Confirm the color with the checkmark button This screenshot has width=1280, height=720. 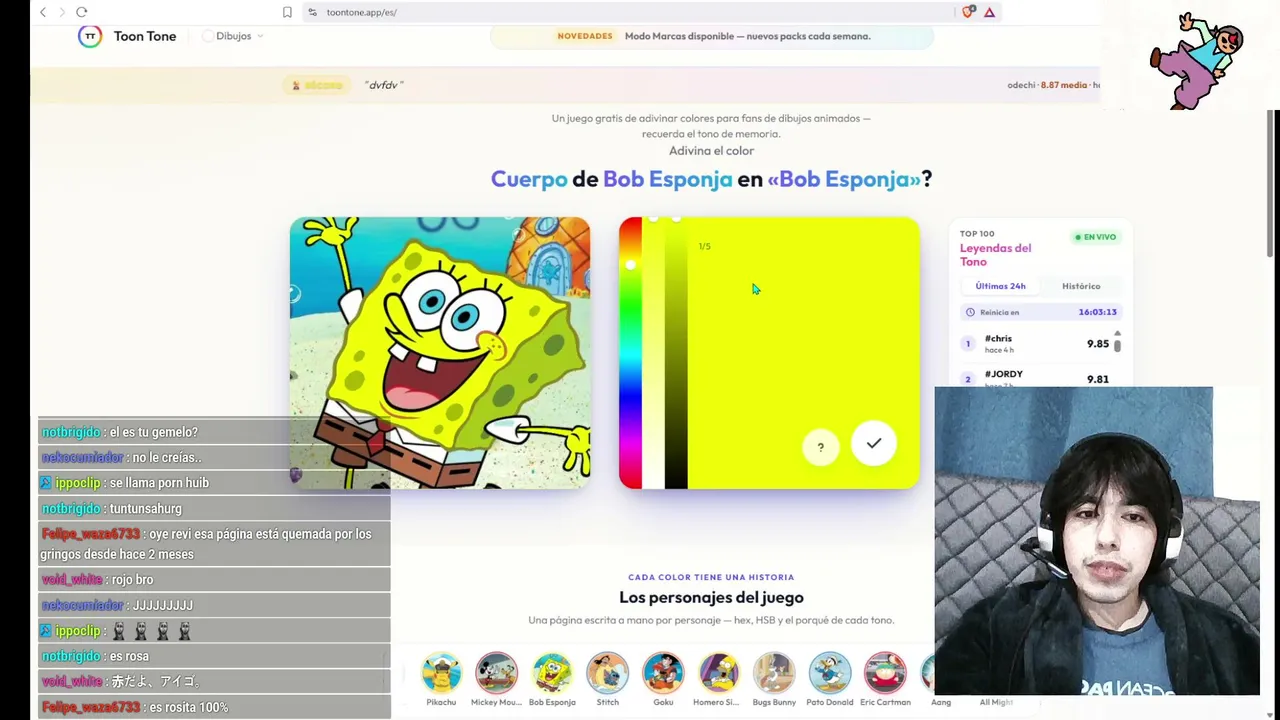tap(874, 443)
